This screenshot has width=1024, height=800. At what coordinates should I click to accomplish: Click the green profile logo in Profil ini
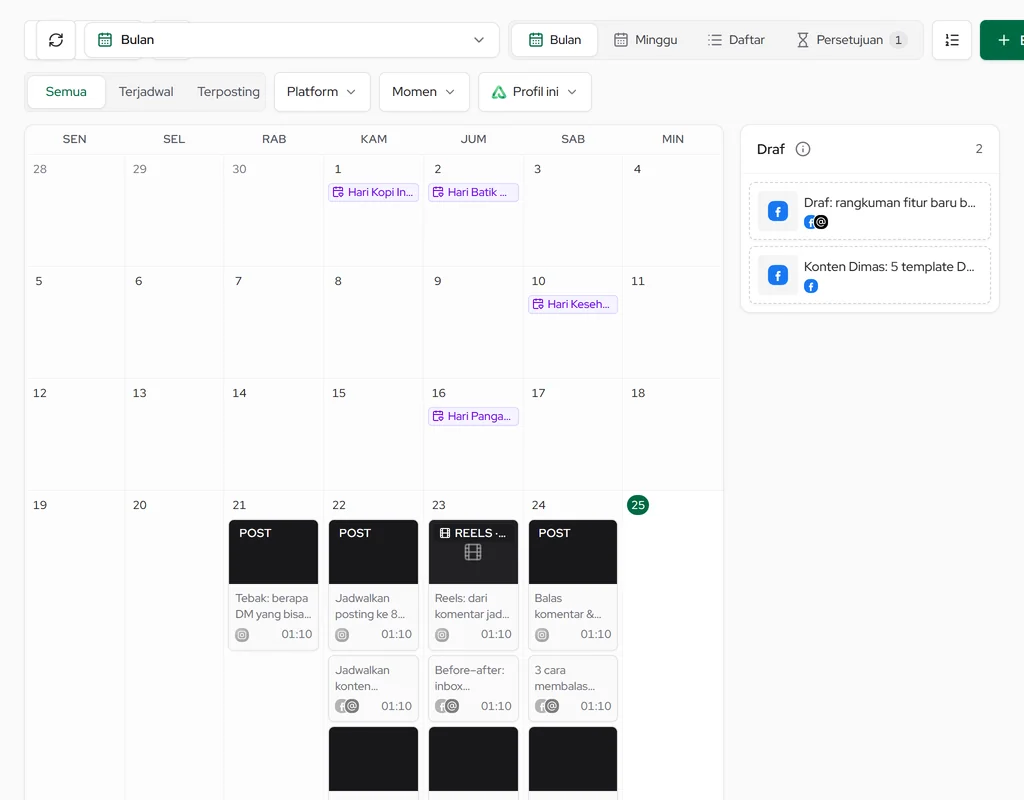point(499,92)
